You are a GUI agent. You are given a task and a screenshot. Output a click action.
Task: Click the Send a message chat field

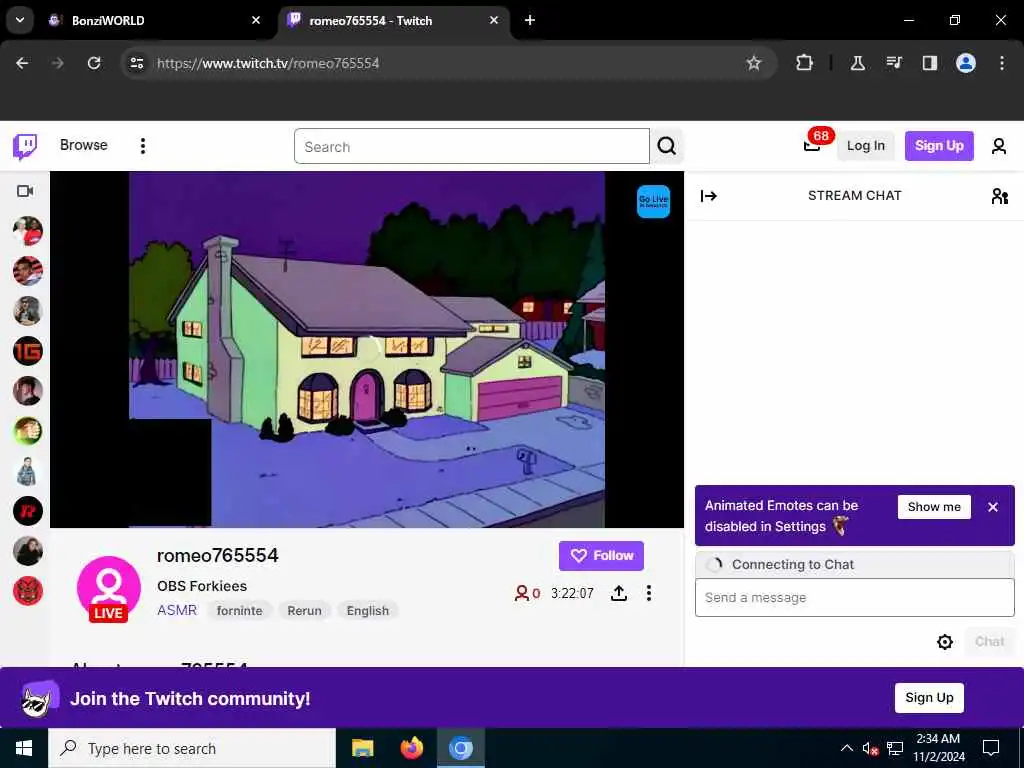coord(854,598)
